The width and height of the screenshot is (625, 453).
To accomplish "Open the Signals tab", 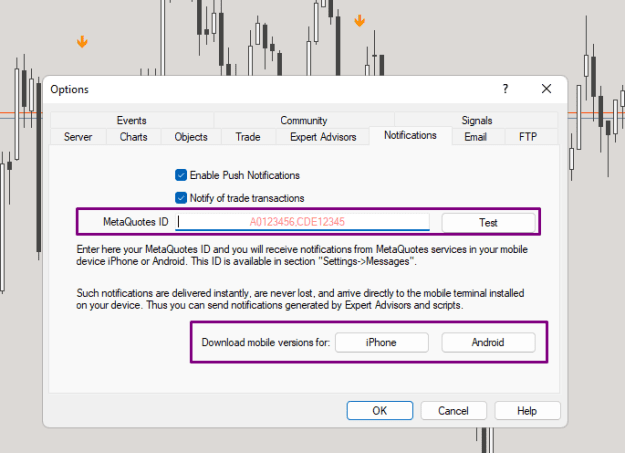I will click(x=476, y=120).
